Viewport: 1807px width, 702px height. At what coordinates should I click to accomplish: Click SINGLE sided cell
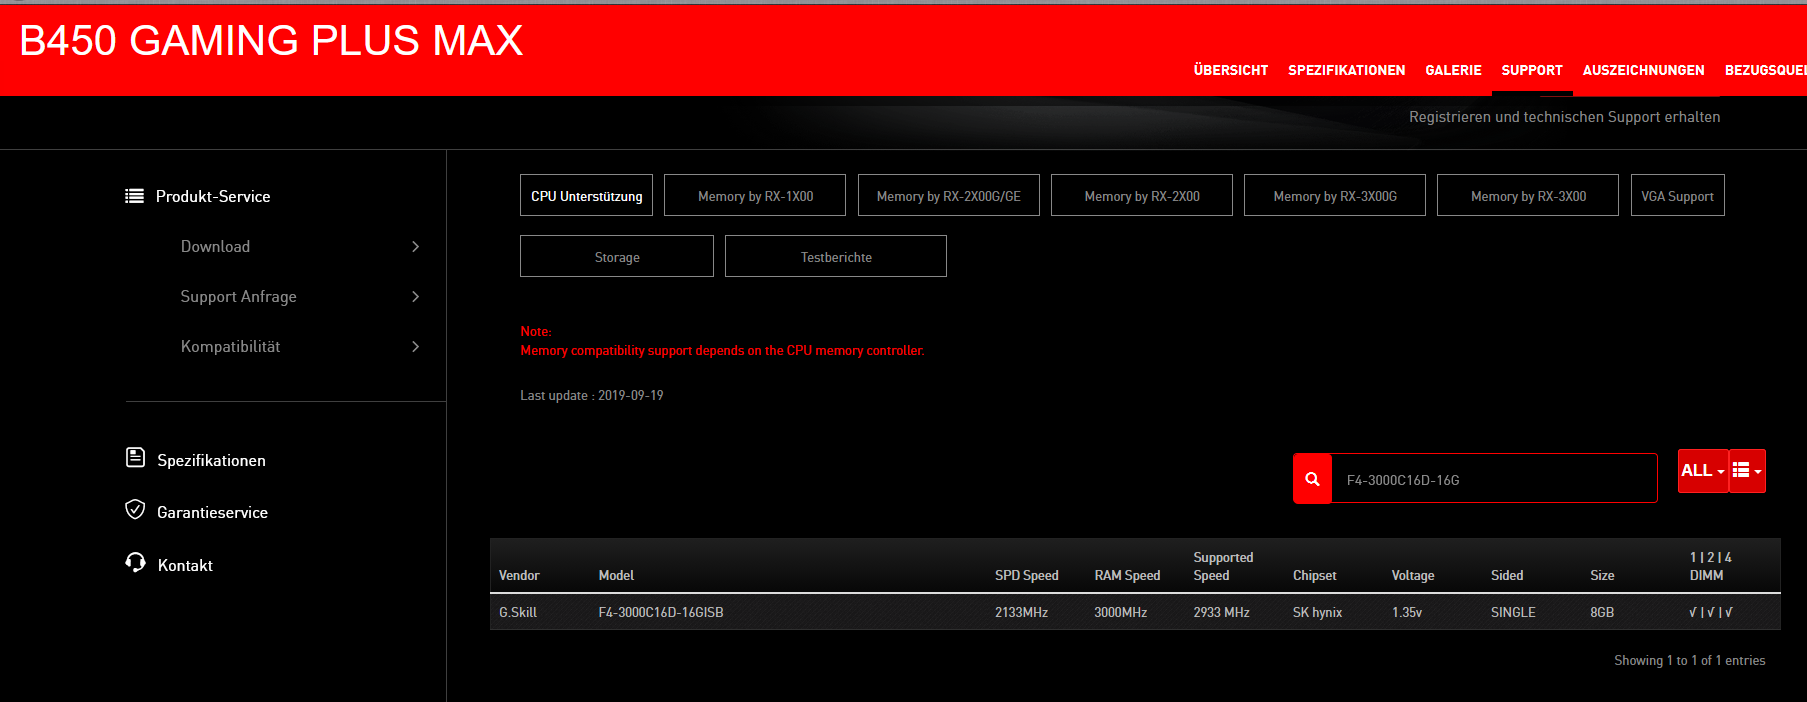(1513, 612)
